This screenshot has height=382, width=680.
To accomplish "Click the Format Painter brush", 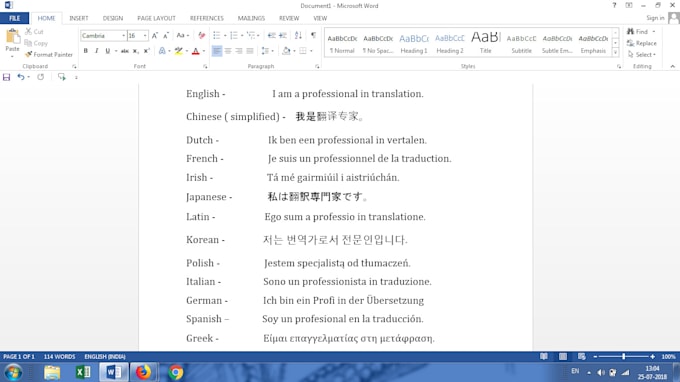I will coord(29,55).
